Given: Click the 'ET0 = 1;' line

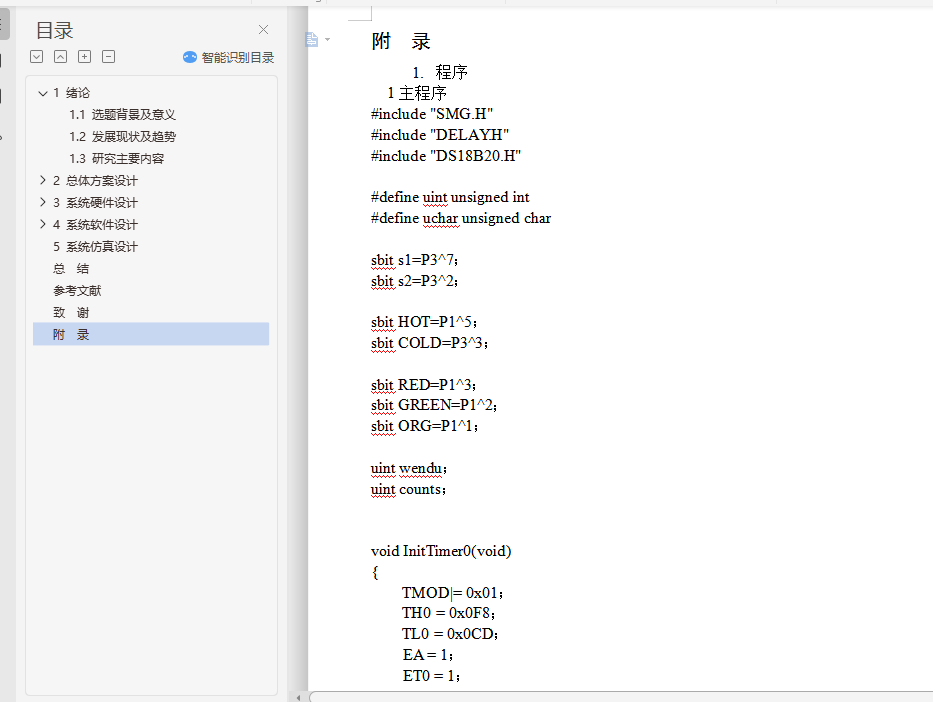Looking at the screenshot, I should [x=431, y=676].
